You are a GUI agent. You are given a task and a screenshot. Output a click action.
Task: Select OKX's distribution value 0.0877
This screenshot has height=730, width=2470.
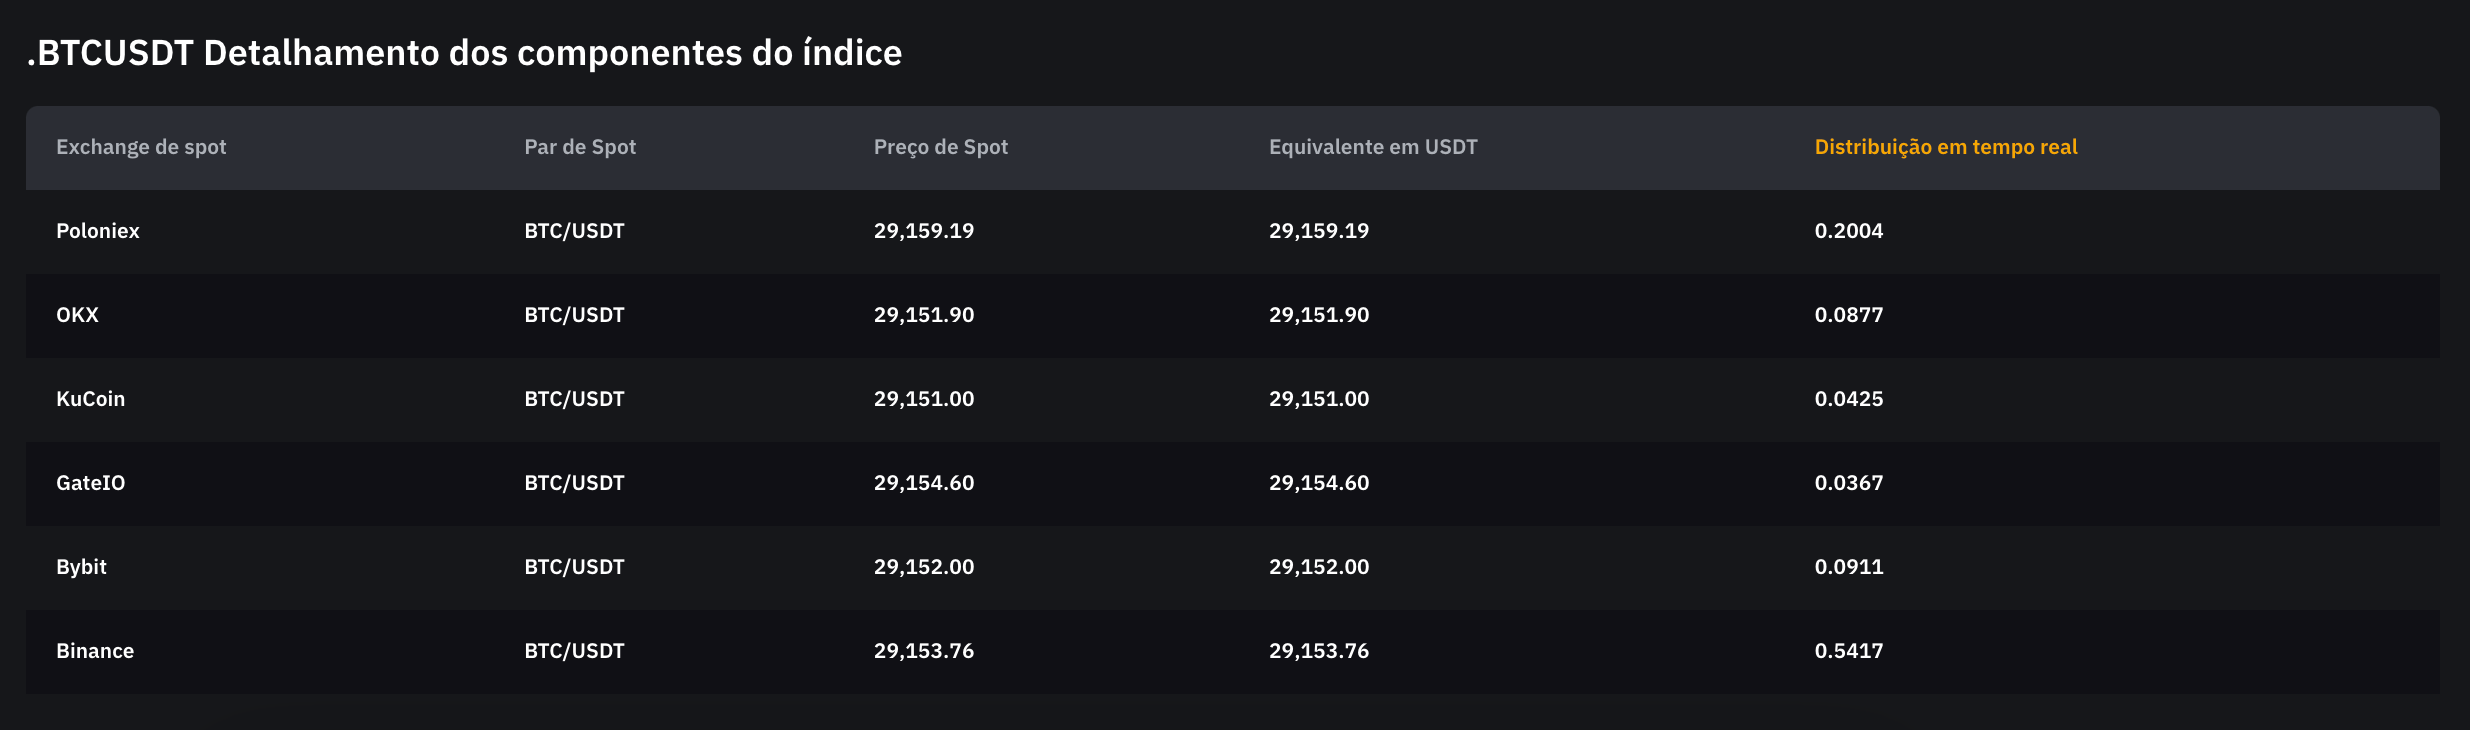pyautogui.click(x=1848, y=315)
